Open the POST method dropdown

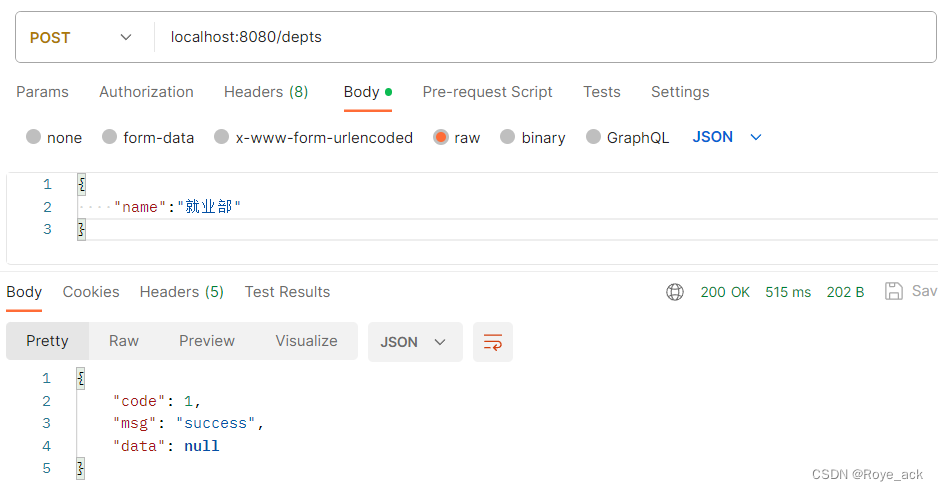coord(81,37)
